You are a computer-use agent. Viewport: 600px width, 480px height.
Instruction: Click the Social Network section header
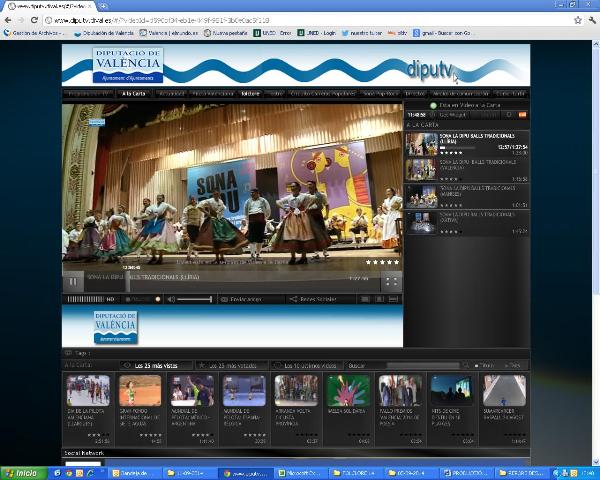(84, 453)
